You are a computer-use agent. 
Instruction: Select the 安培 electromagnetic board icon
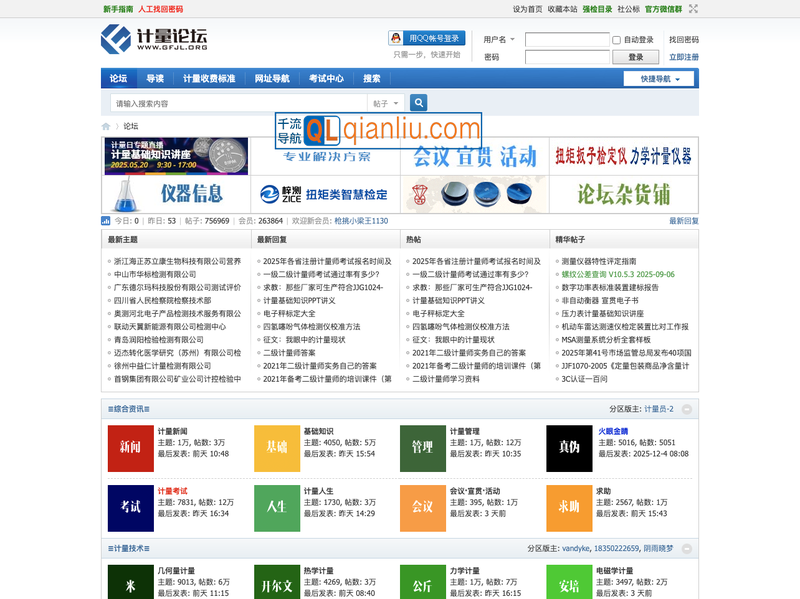[x=570, y=585]
